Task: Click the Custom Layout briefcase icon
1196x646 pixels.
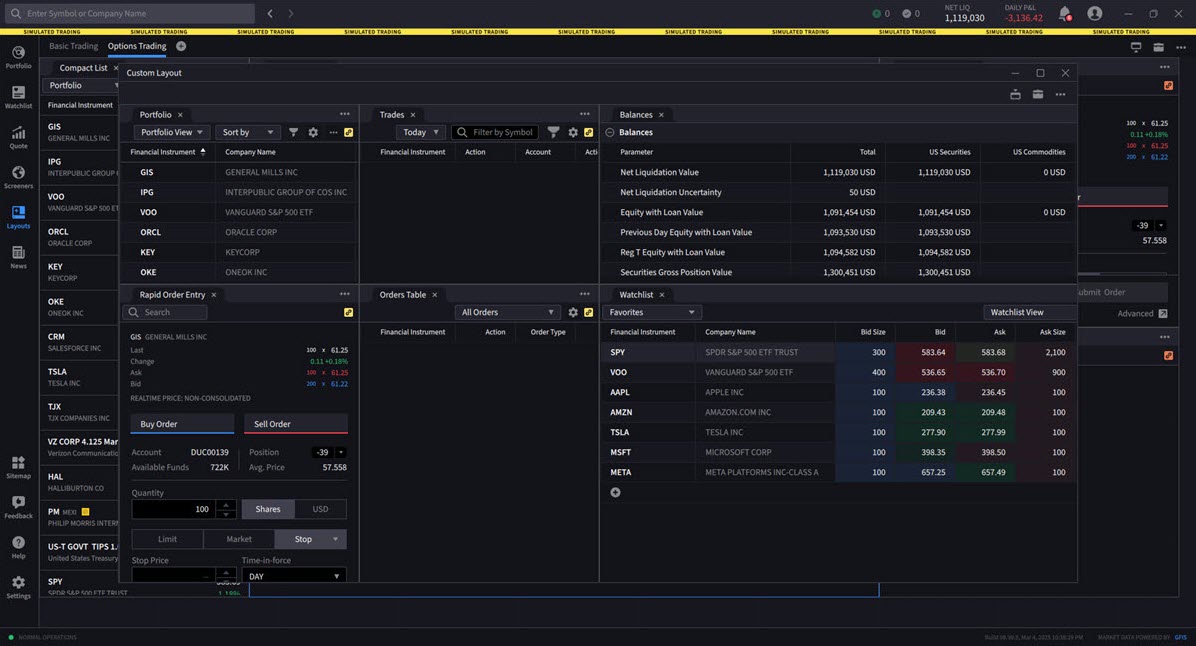Action: [x=1037, y=94]
